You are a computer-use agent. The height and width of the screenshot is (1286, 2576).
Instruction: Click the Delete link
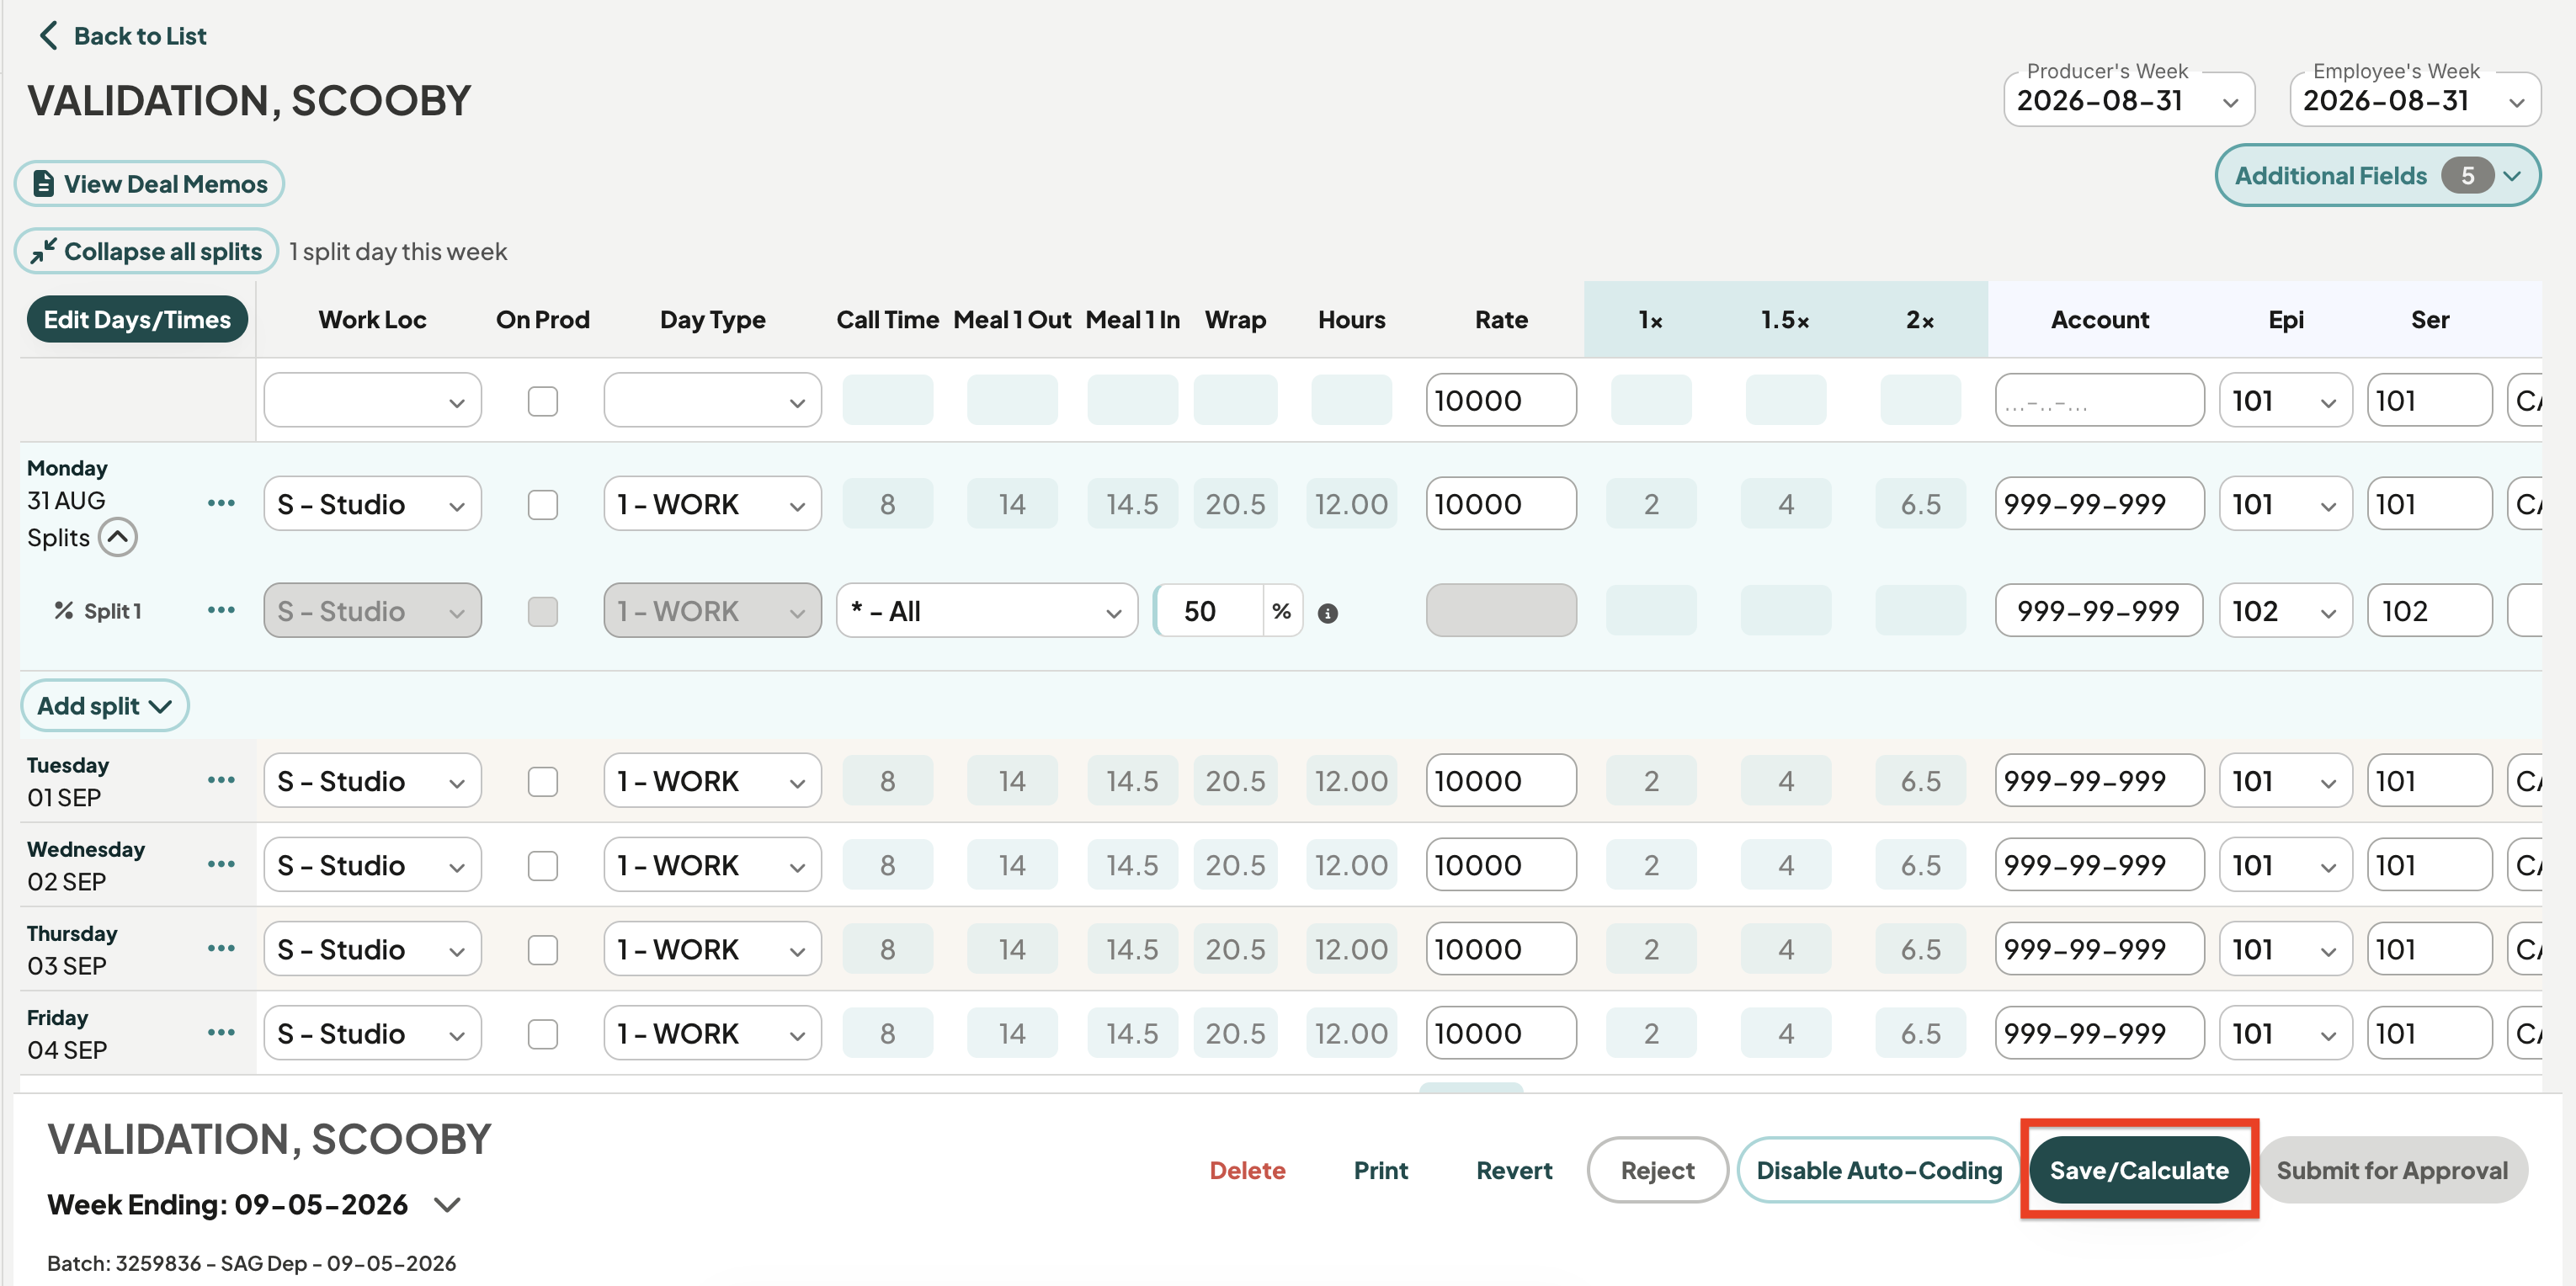(1247, 1170)
